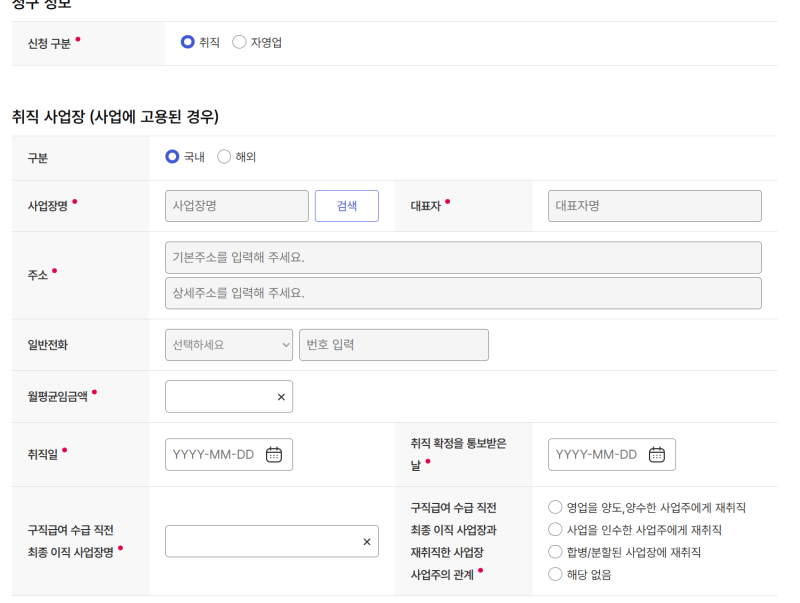Click the 대표자명 input field
Viewport: 800px width, 603px height.
pos(655,206)
